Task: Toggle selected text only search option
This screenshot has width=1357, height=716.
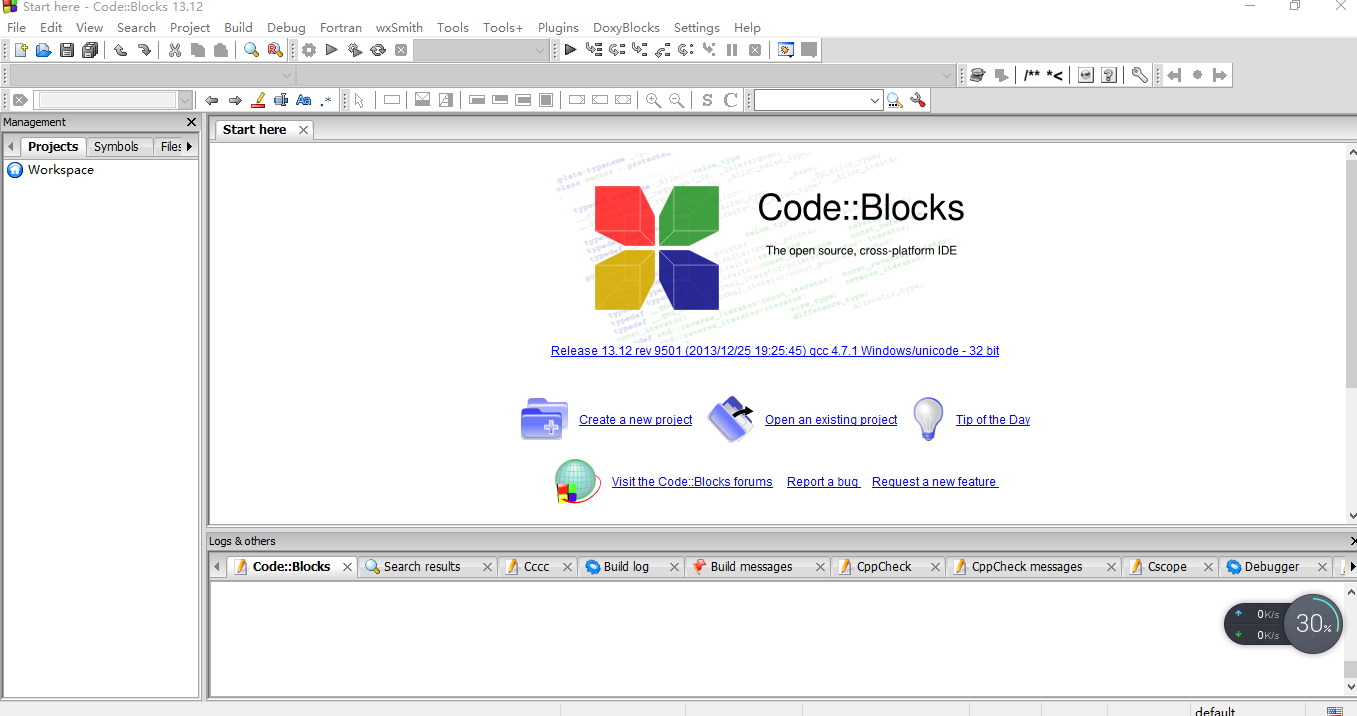Action: pyautogui.click(x=281, y=100)
